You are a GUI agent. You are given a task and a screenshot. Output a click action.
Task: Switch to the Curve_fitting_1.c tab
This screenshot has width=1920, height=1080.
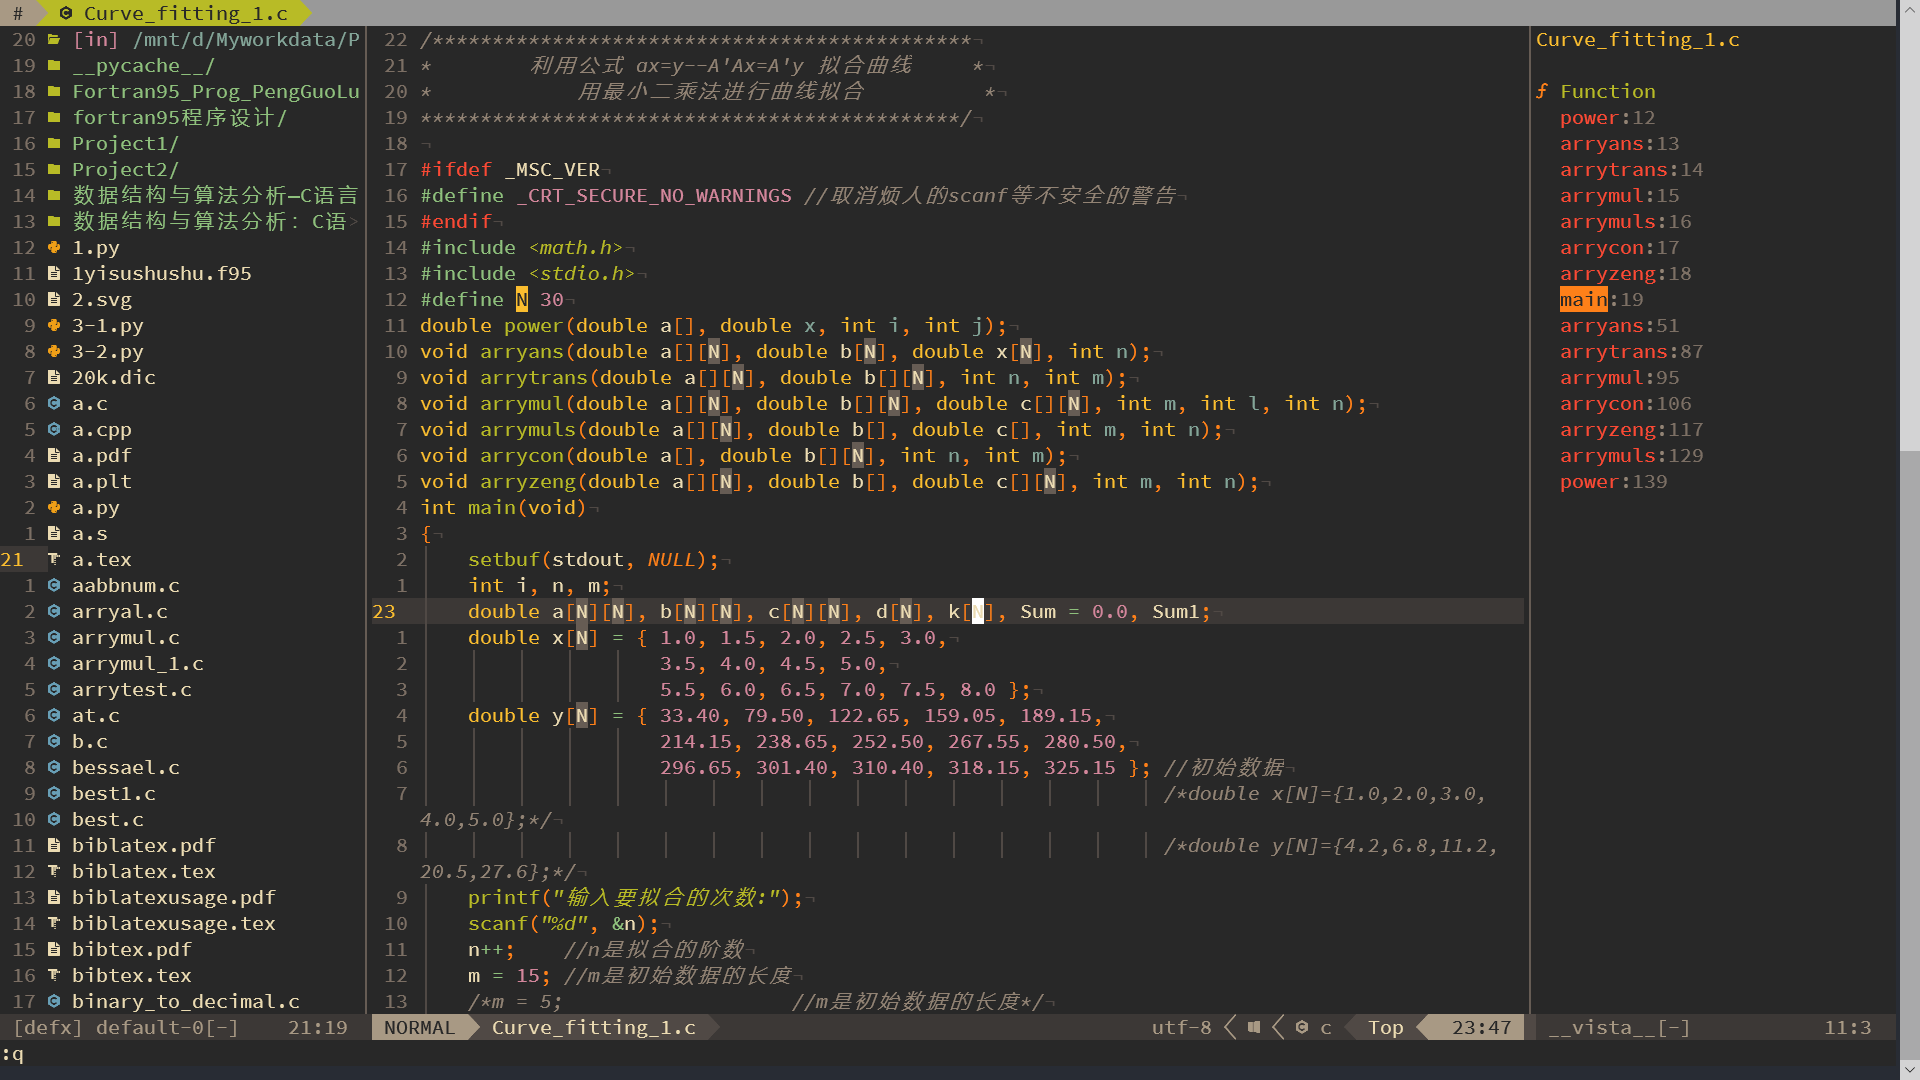(185, 13)
